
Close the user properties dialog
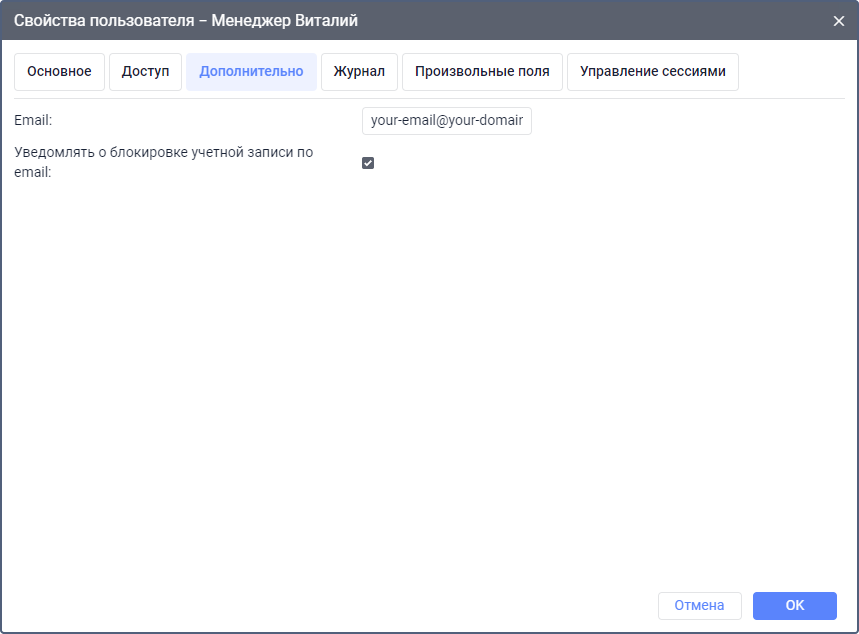[839, 21]
